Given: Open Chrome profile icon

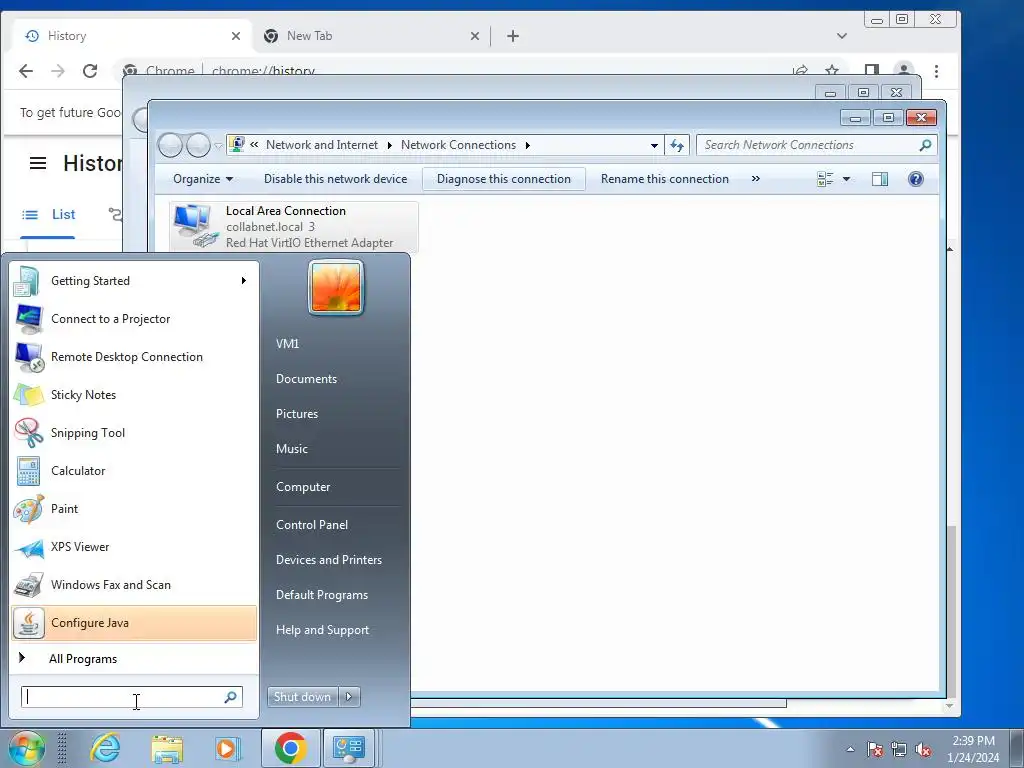Looking at the screenshot, I should tap(904, 71).
